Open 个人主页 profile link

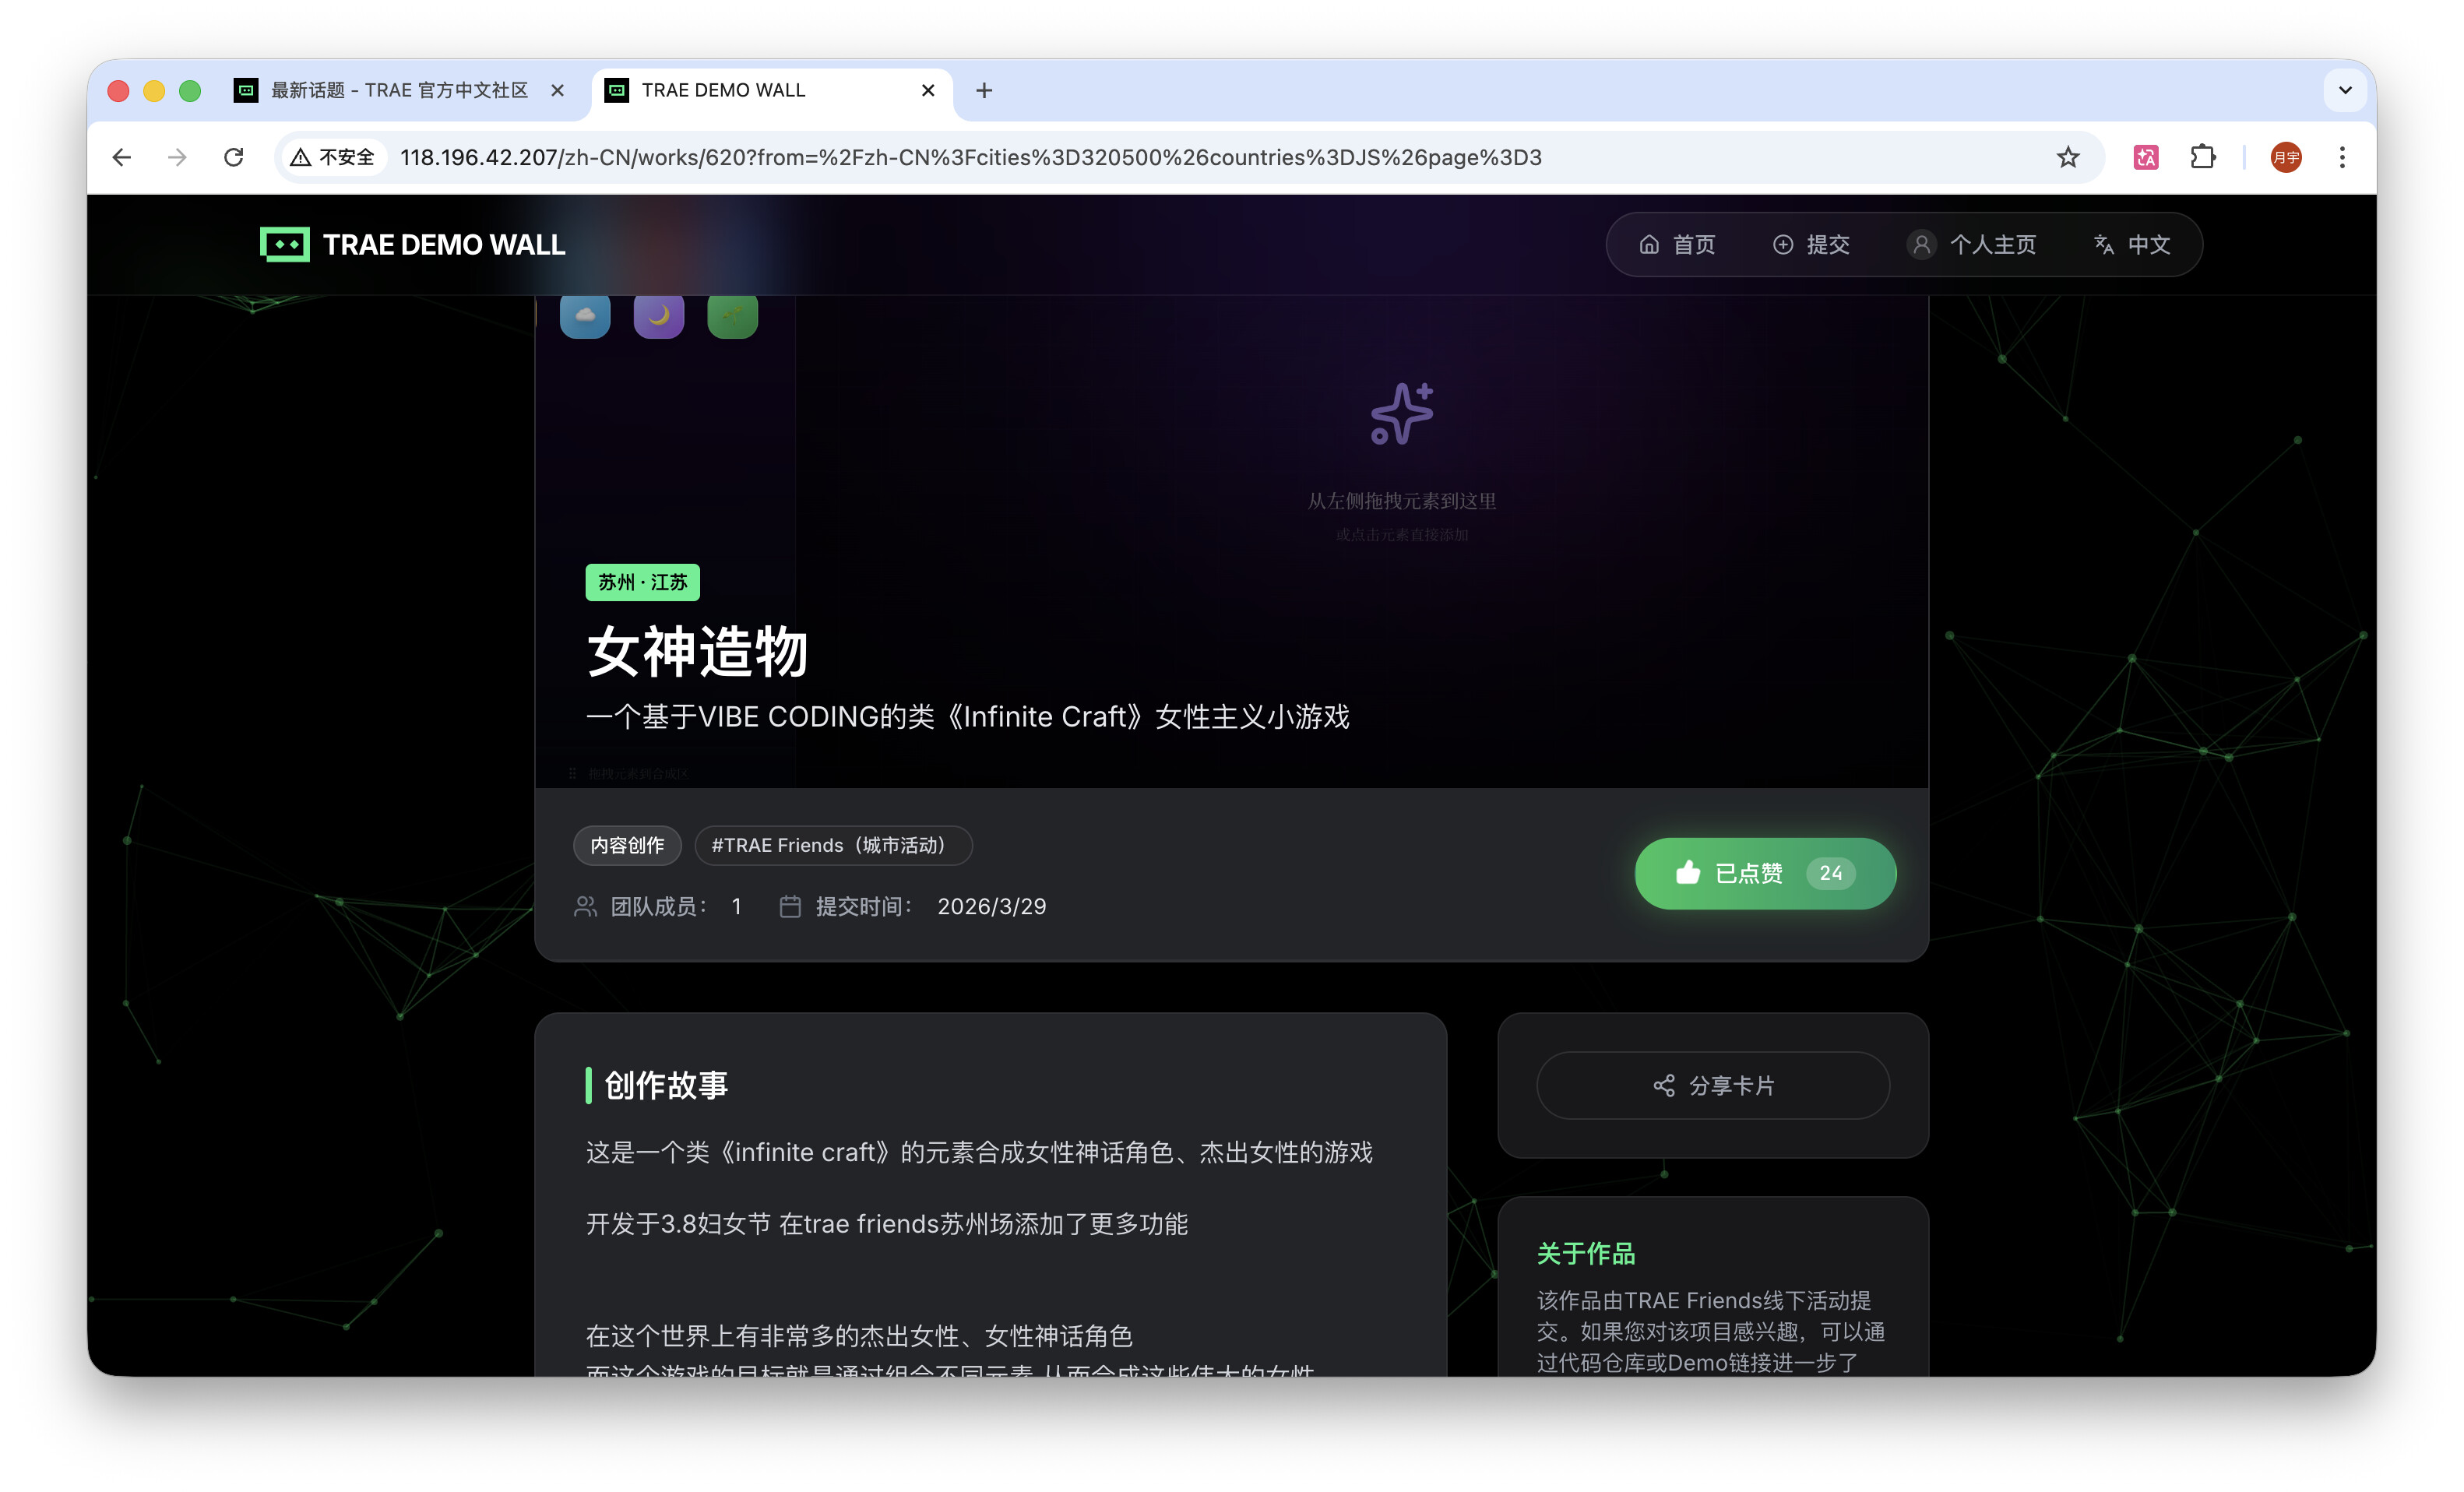tap(1971, 244)
